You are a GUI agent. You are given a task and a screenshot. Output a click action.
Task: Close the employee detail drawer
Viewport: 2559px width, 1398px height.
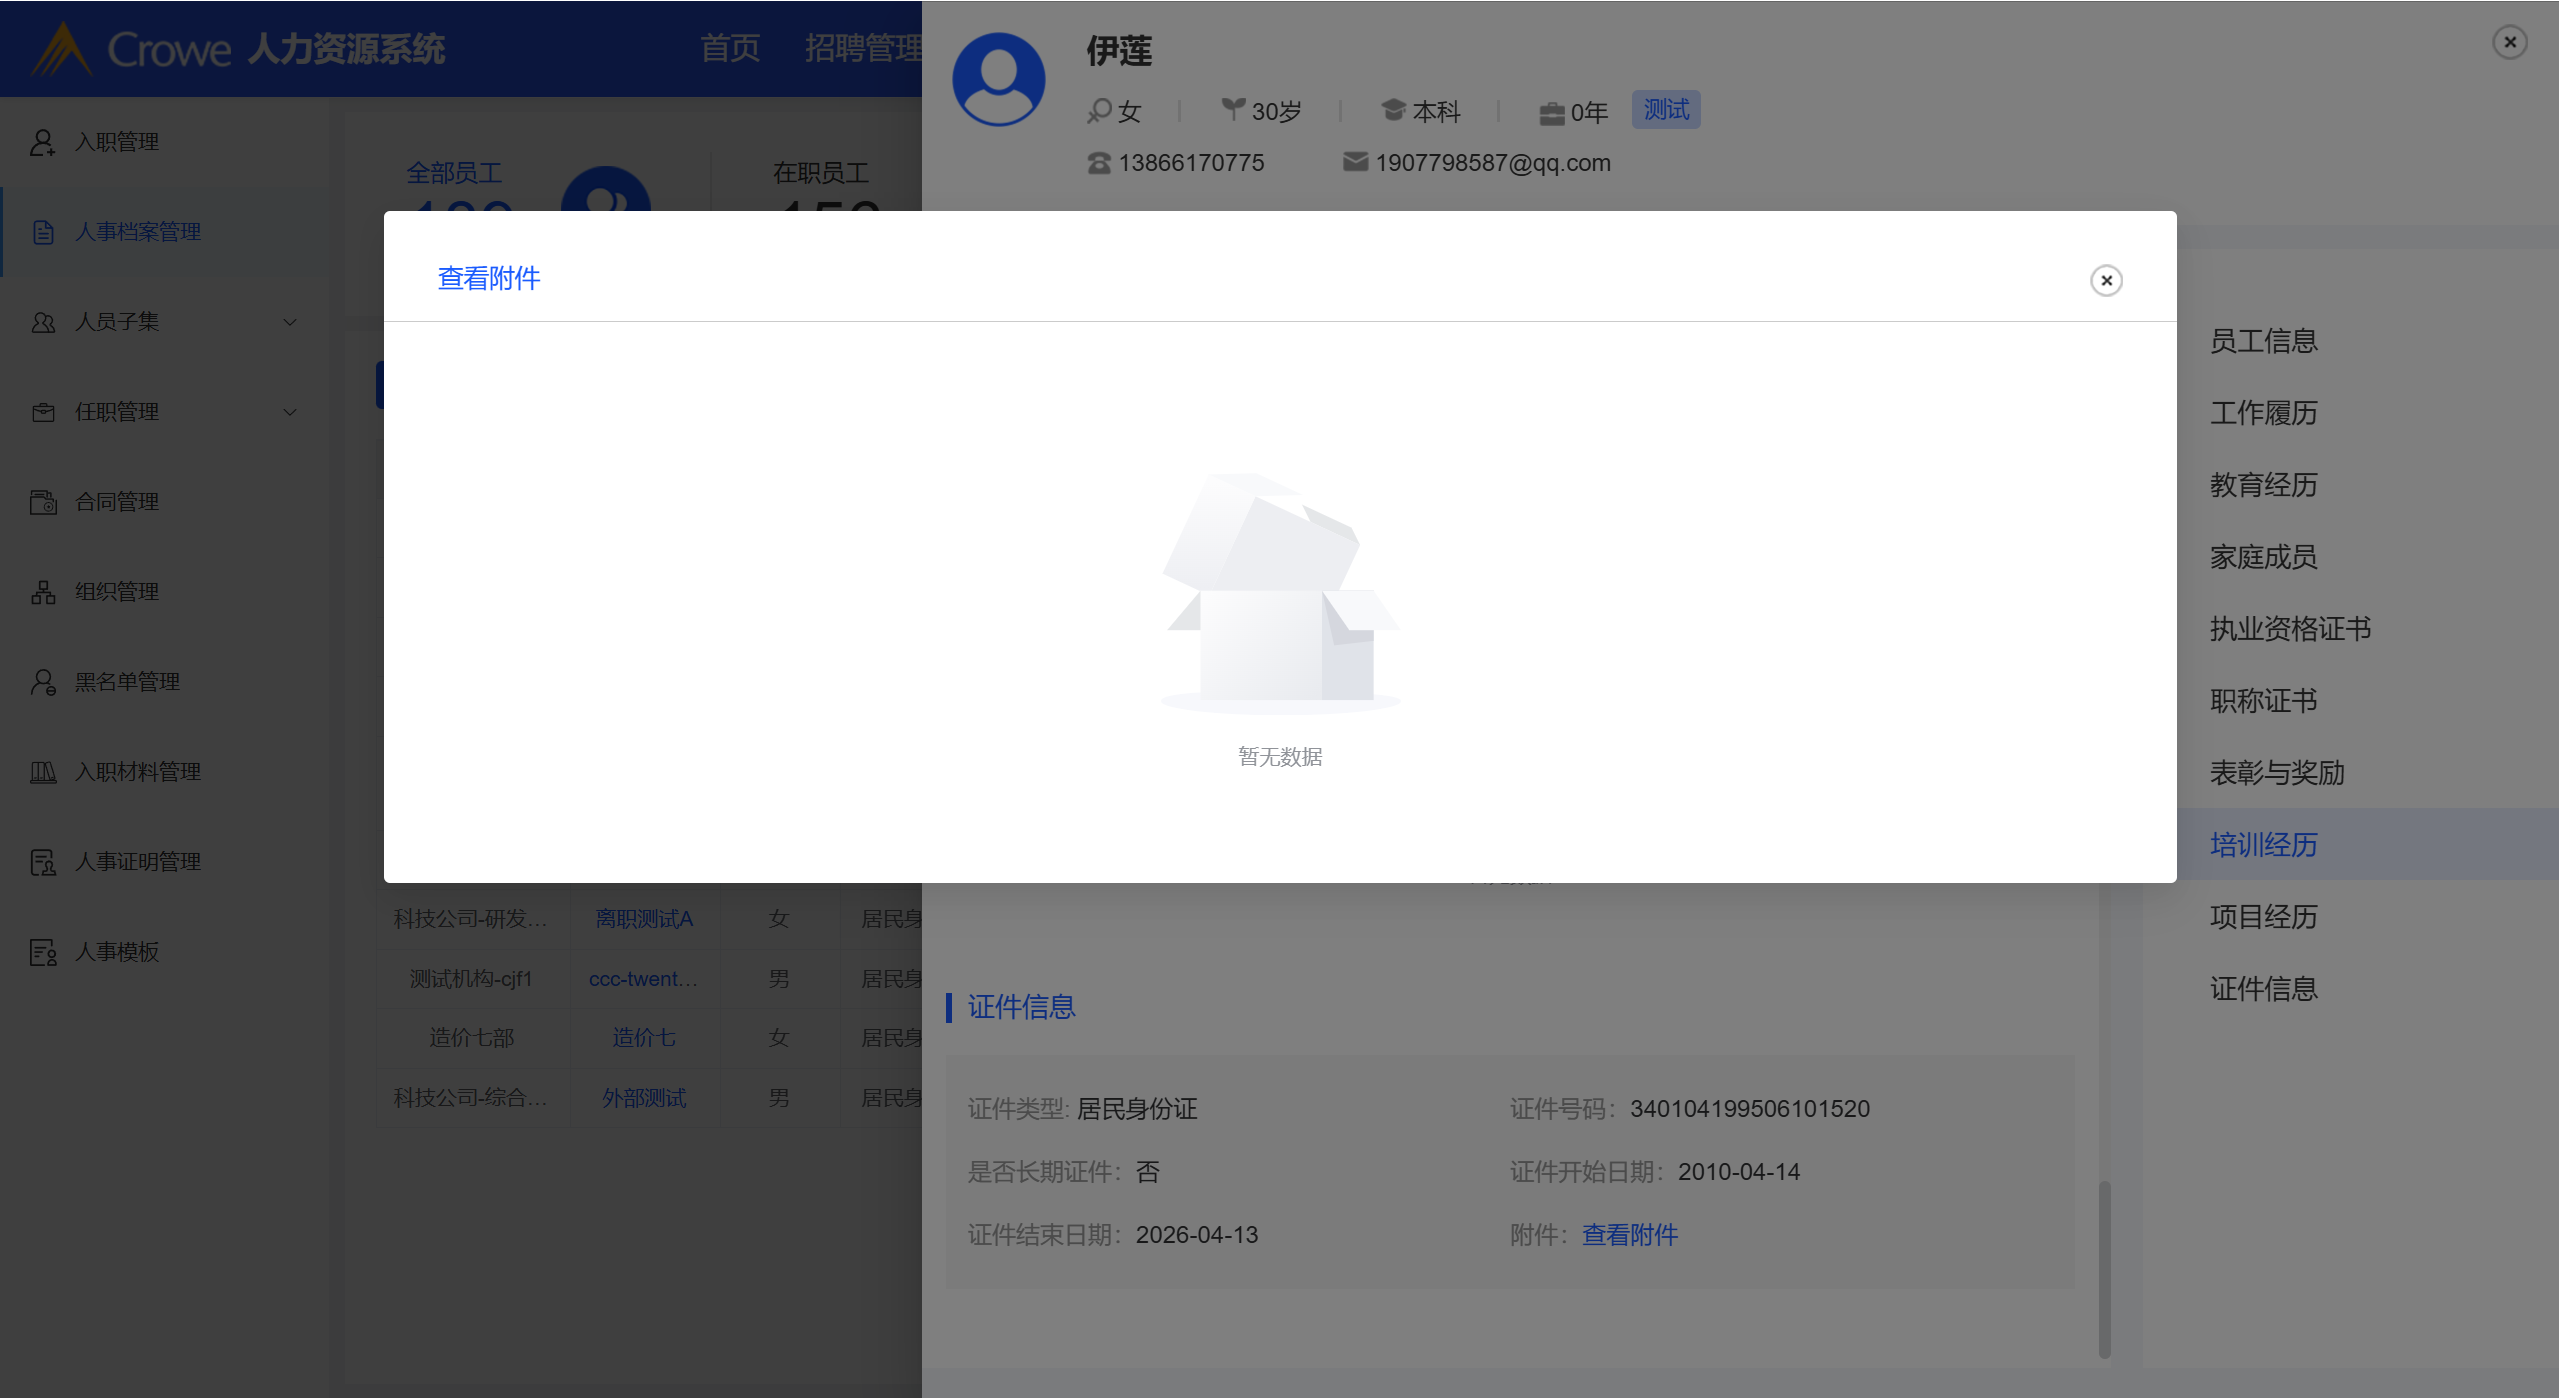(x=2509, y=42)
